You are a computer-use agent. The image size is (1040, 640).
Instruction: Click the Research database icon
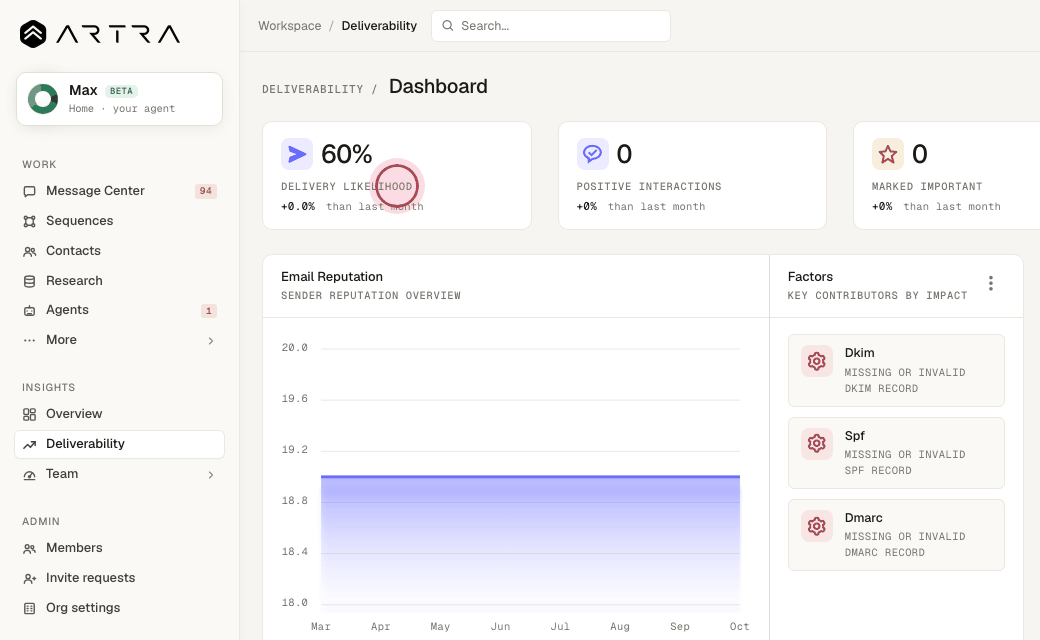[29, 281]
